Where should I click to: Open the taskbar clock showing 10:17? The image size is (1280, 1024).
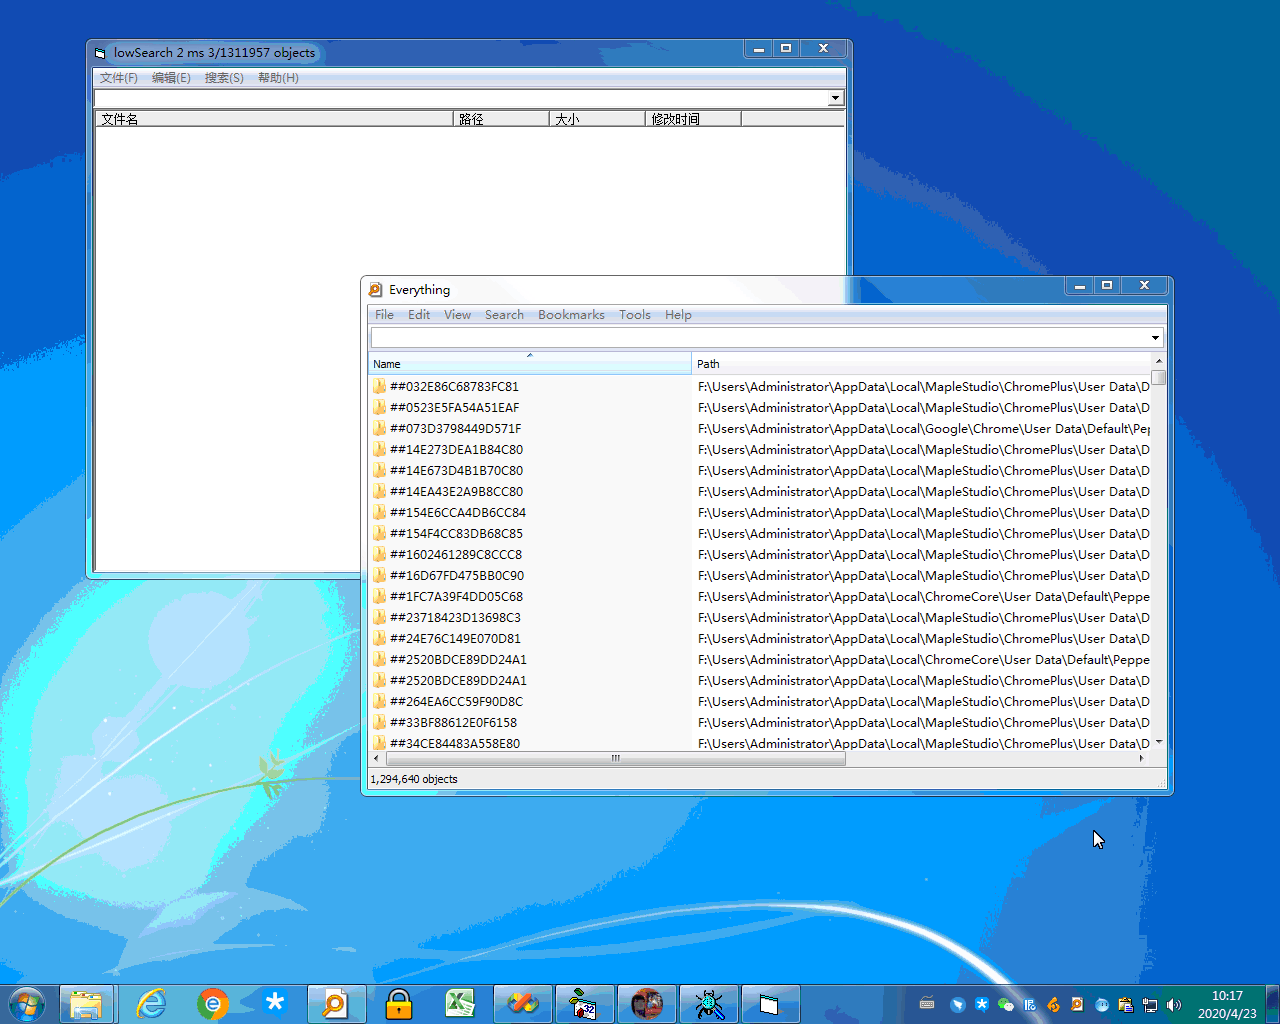1227,1004
